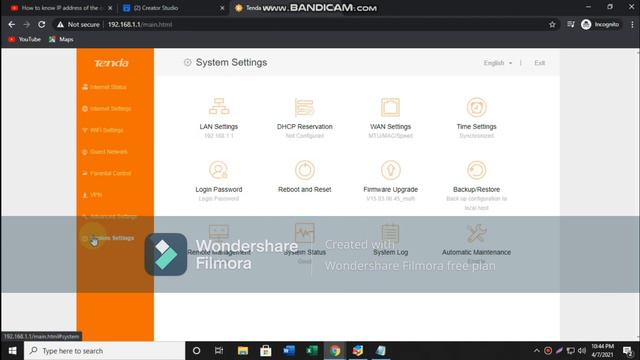Viewport: 640px width, 360px height.
Task: Open the Reboot and Reset icon
Action: point(304,170)
